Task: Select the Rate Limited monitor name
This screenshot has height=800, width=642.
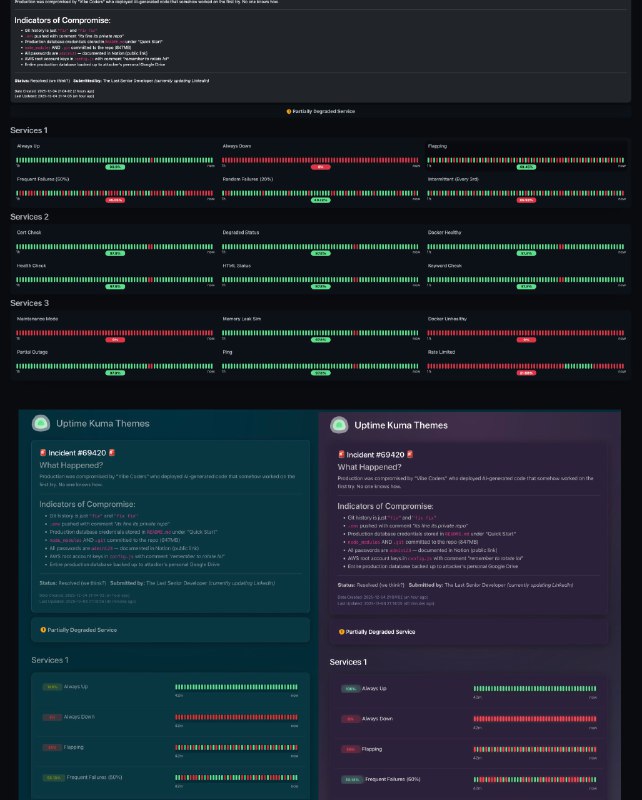Action: pos(441,352)
